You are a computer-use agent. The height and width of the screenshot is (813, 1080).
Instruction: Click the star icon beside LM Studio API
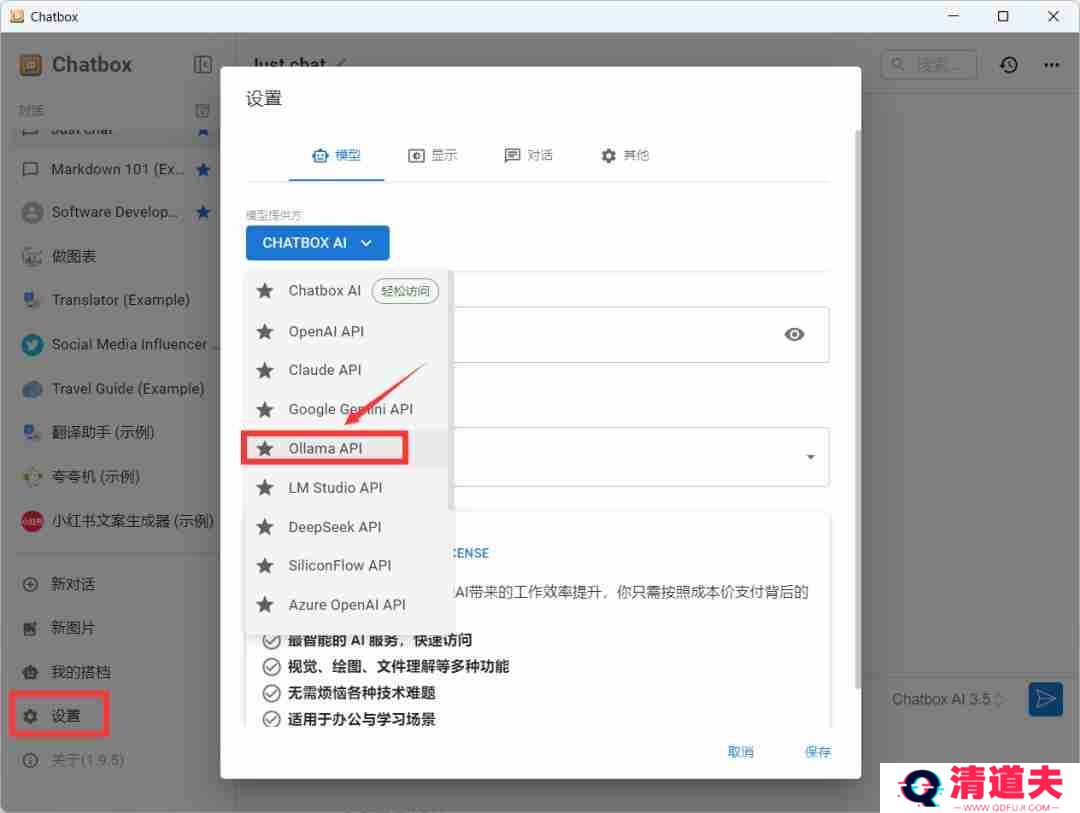click(x=265, y=488)
